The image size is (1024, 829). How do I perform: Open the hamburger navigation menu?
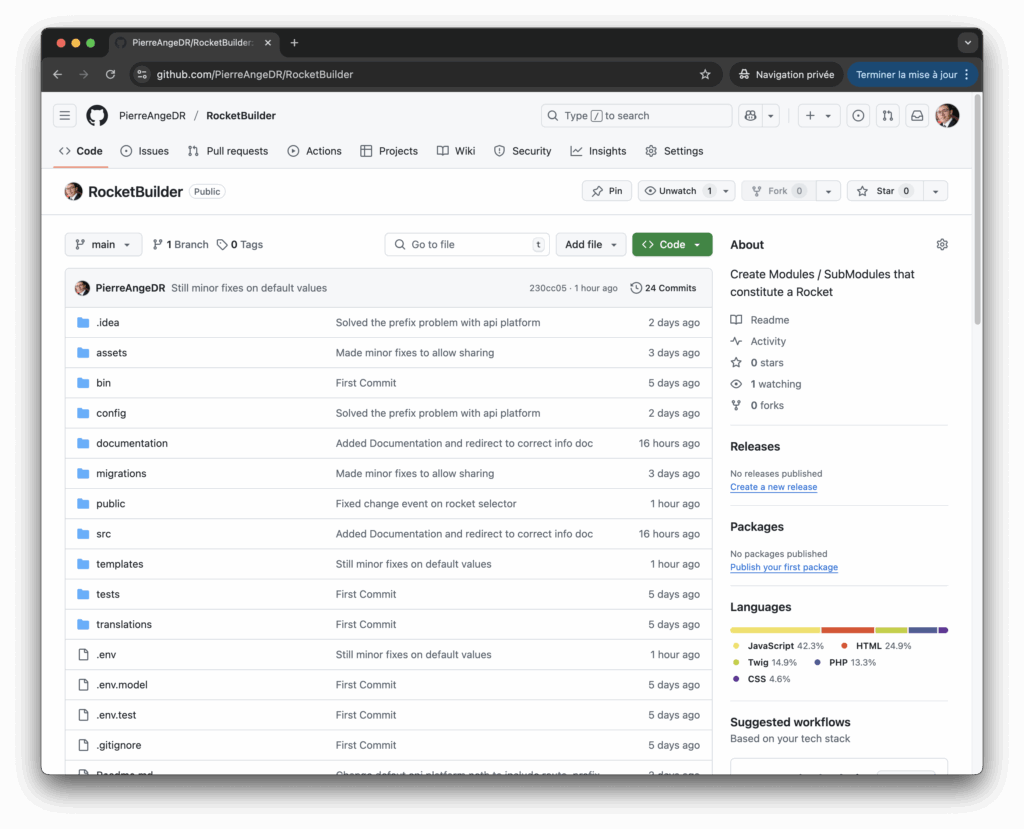pos(65,116)
